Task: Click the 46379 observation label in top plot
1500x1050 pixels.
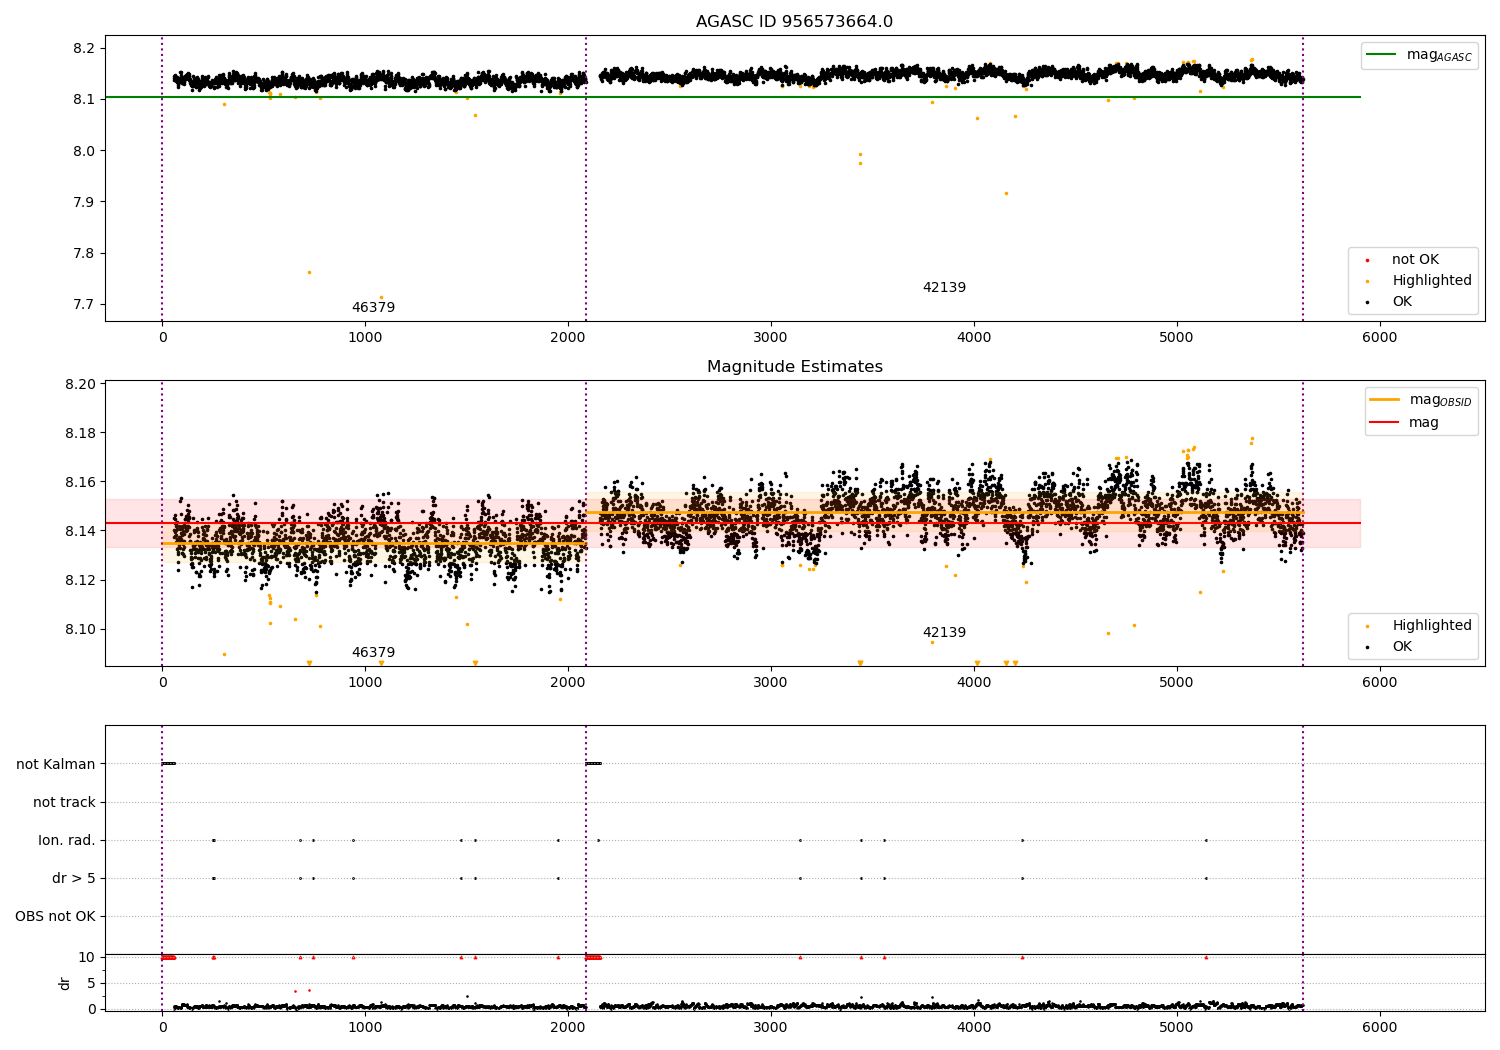Action: coord(373,308)
